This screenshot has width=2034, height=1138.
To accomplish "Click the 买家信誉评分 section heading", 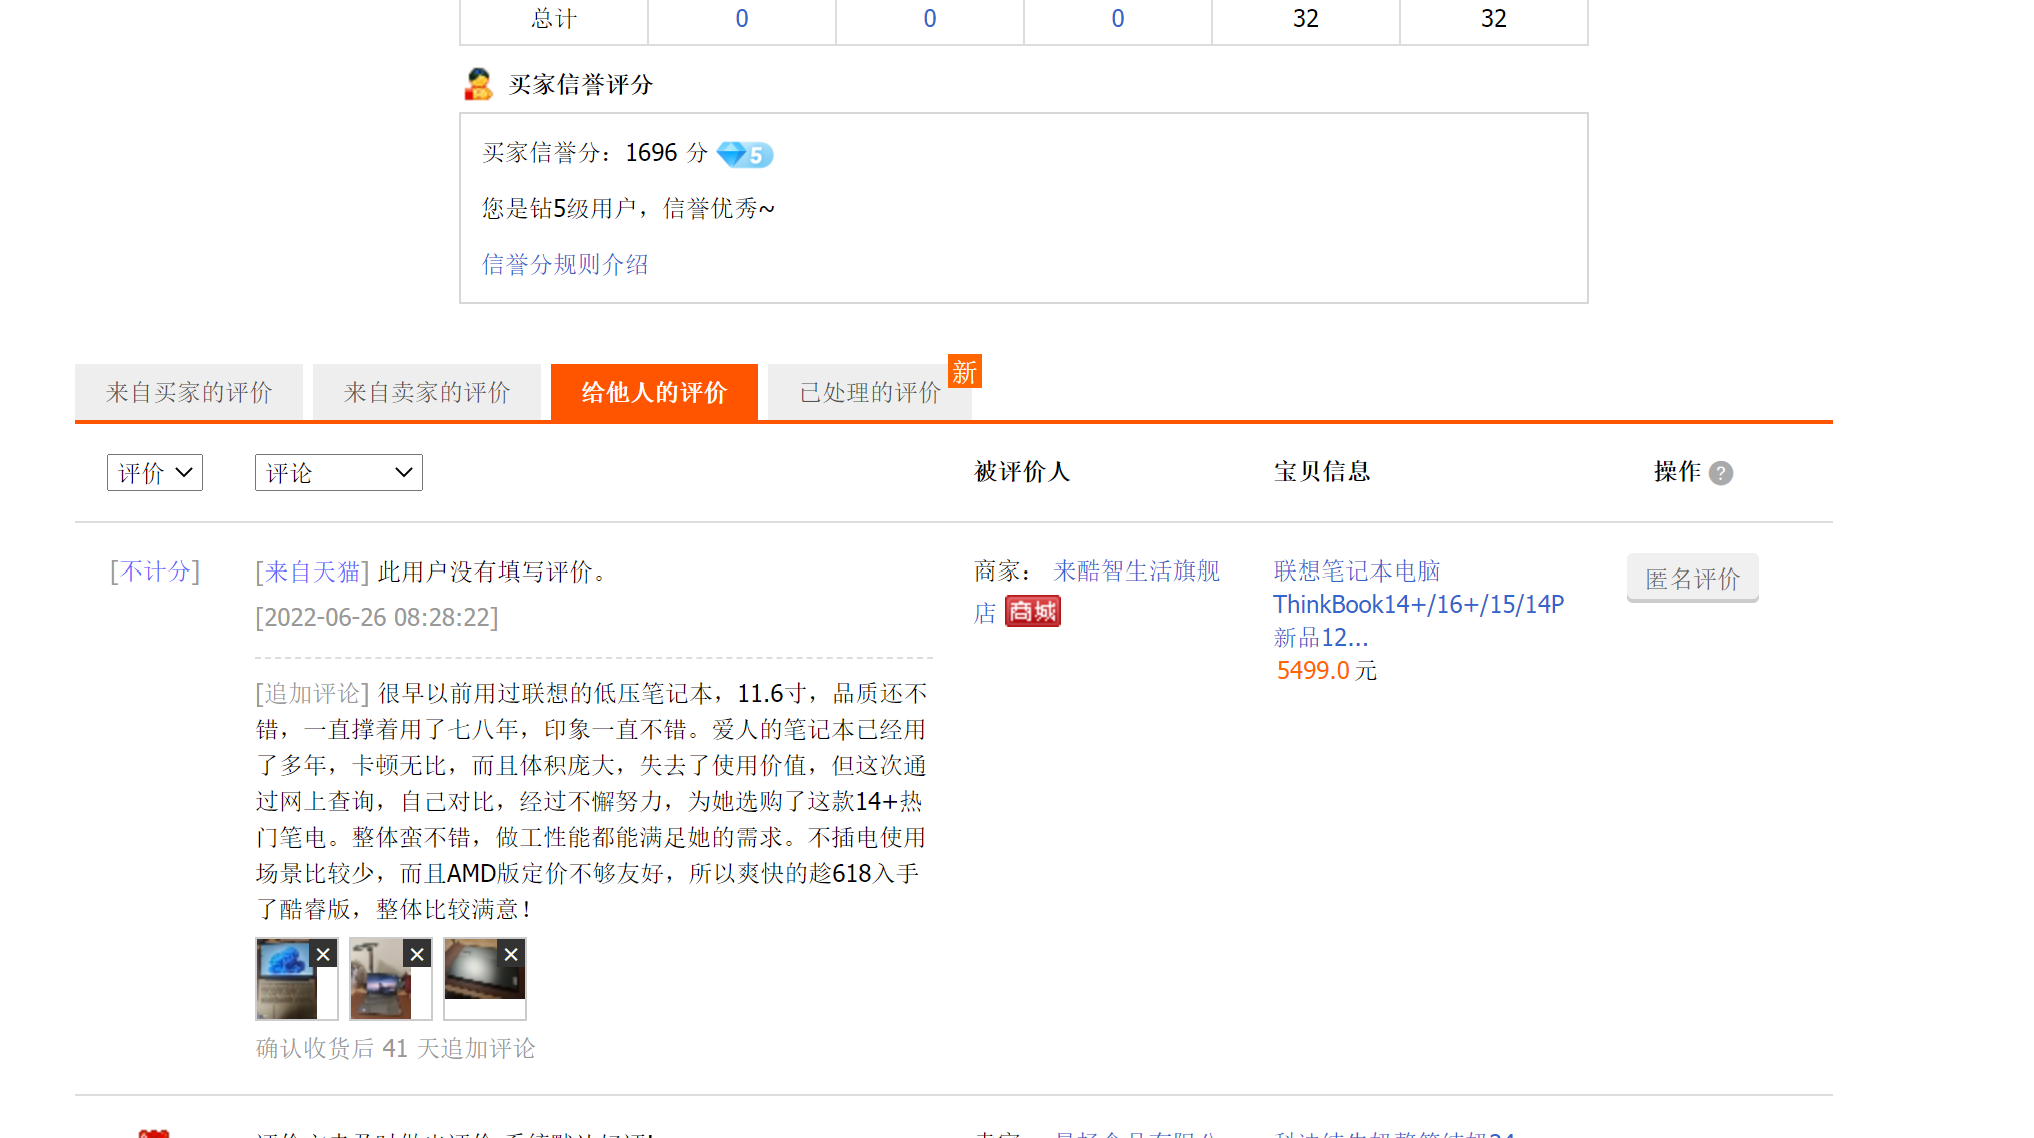I will 581,85.
